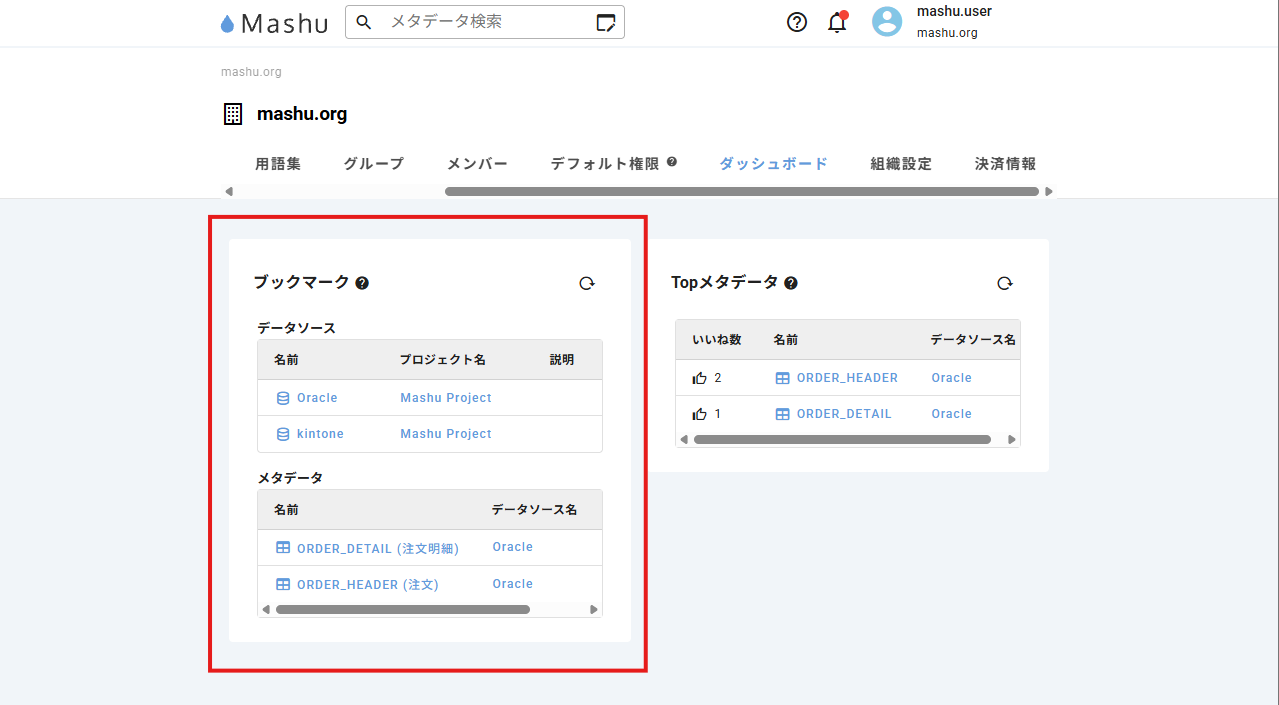Switch to the 用語集 tab

coord(278,164)
